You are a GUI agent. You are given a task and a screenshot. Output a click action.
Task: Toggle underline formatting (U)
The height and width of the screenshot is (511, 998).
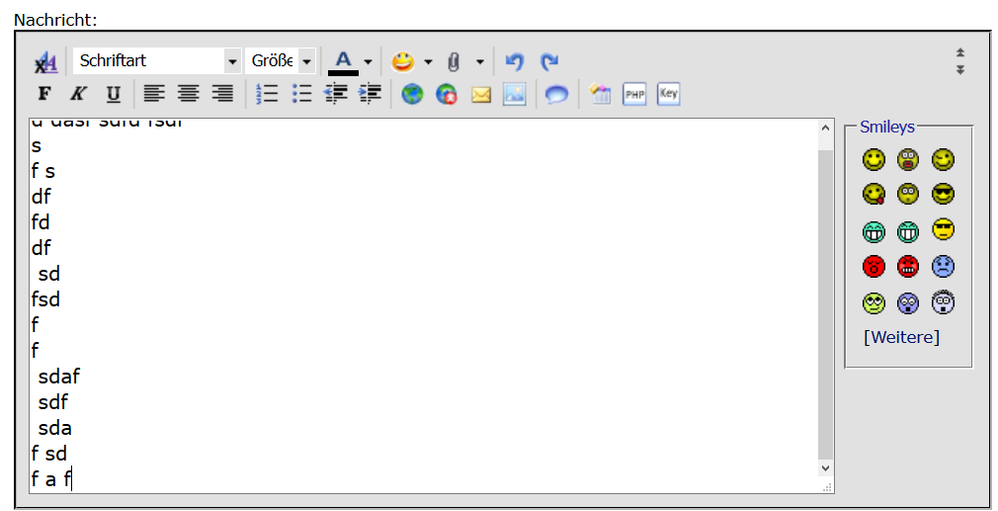point(113,94)
